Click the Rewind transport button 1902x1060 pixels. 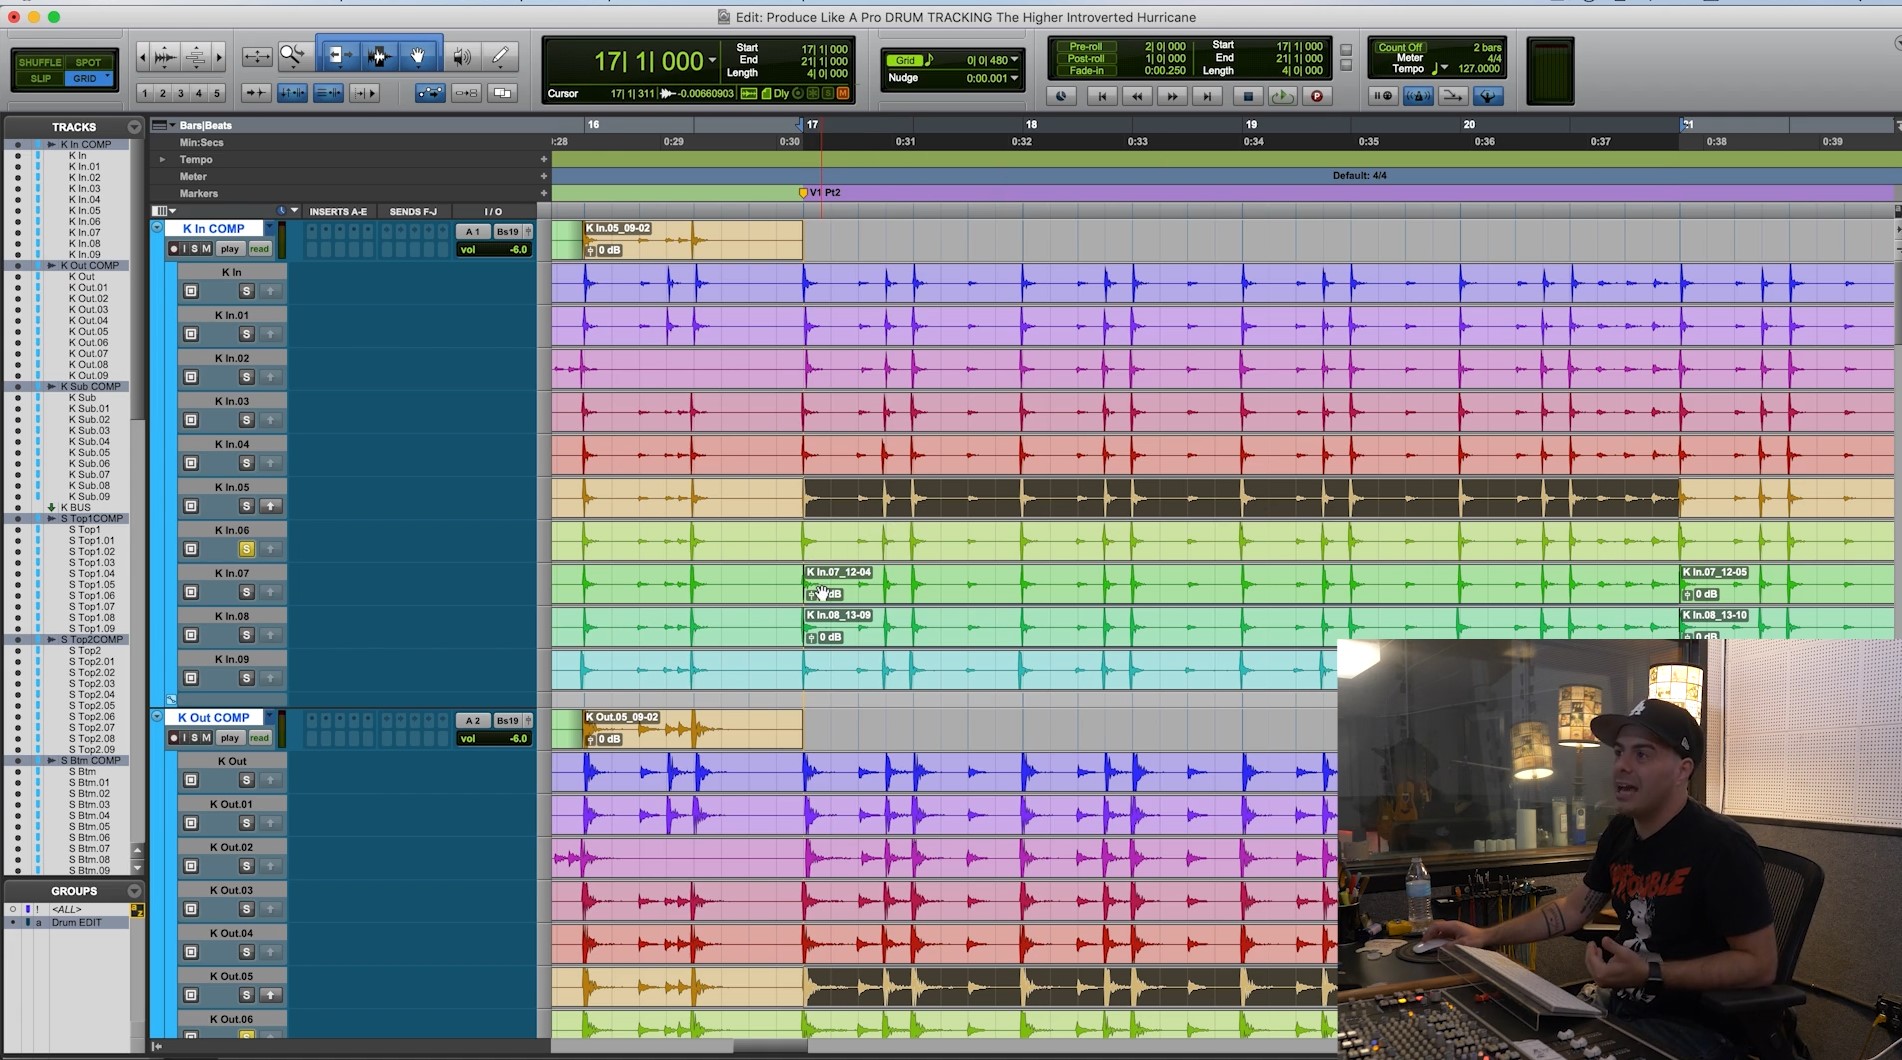(x=1137, y=96)
